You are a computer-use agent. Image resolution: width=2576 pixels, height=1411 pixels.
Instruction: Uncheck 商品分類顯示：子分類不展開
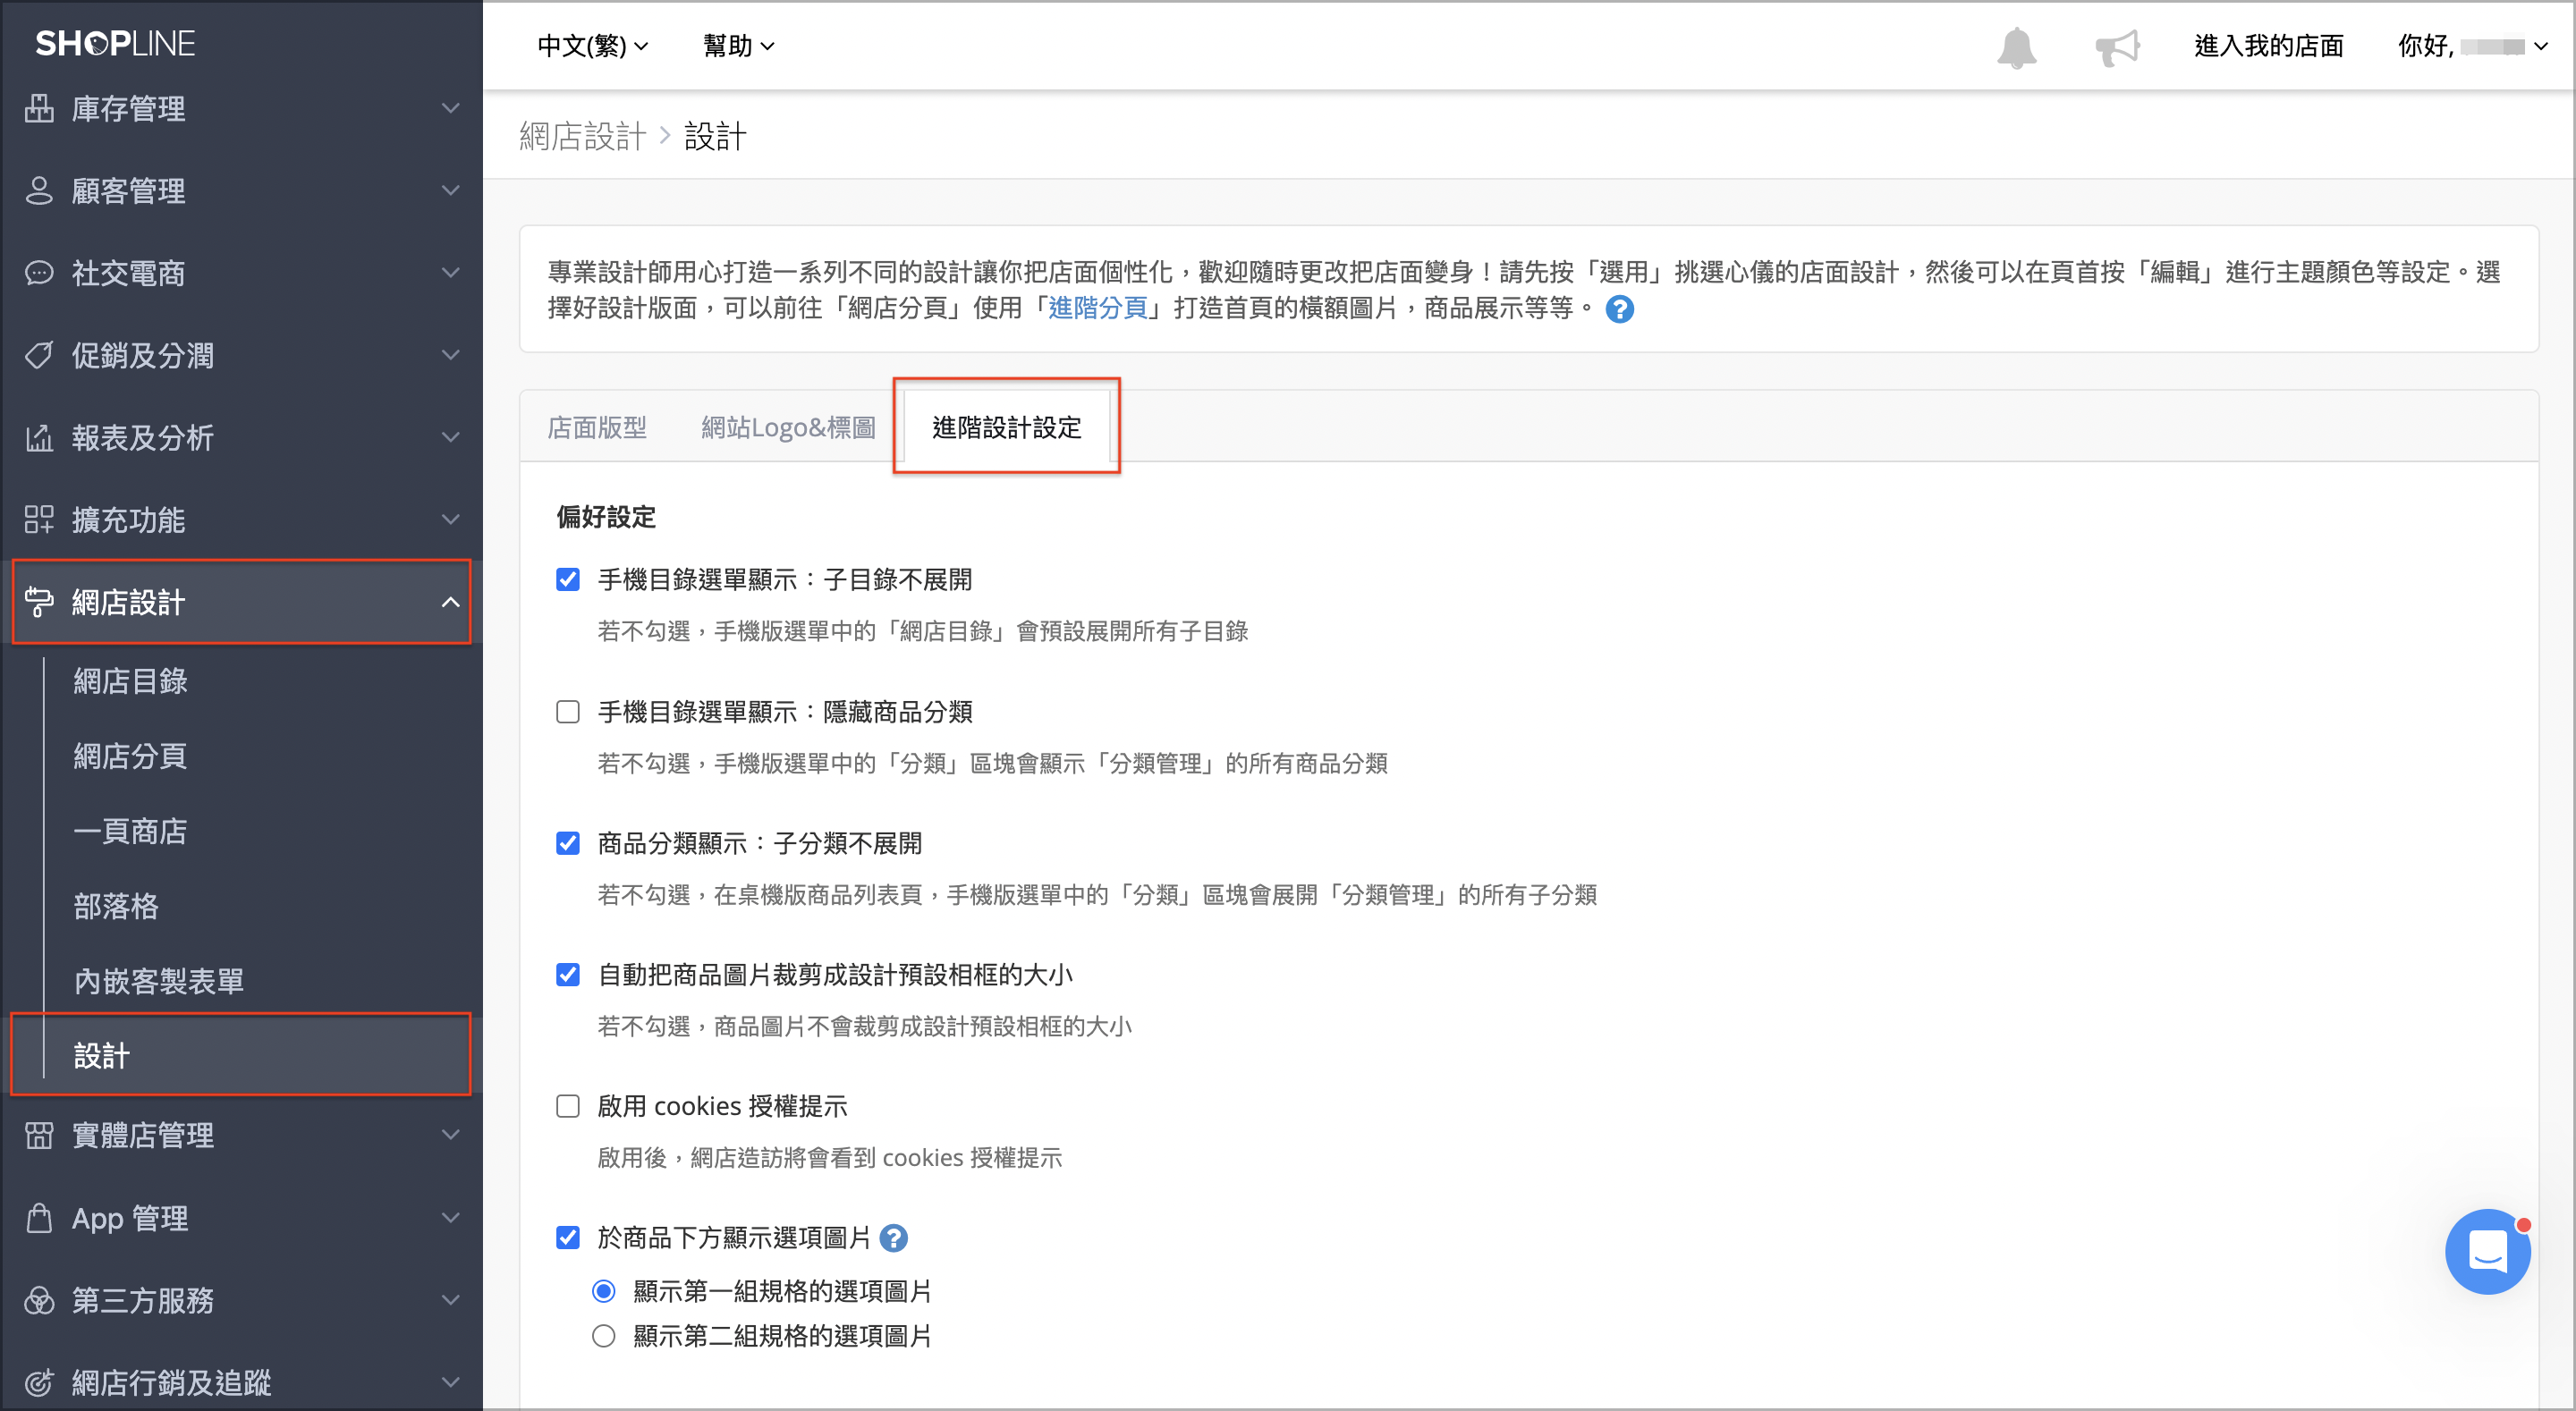tap(568, 843)
